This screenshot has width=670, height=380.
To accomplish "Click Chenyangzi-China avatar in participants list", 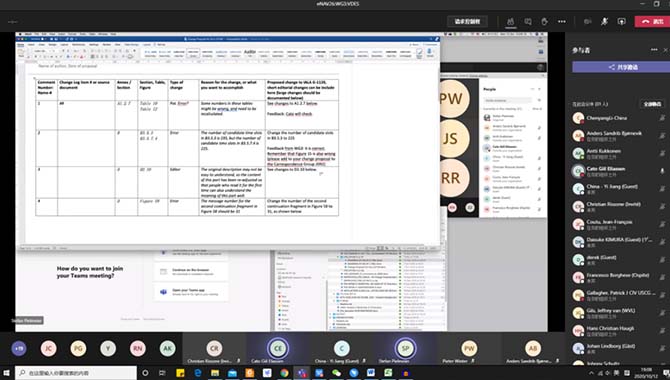I will (578, 118).
